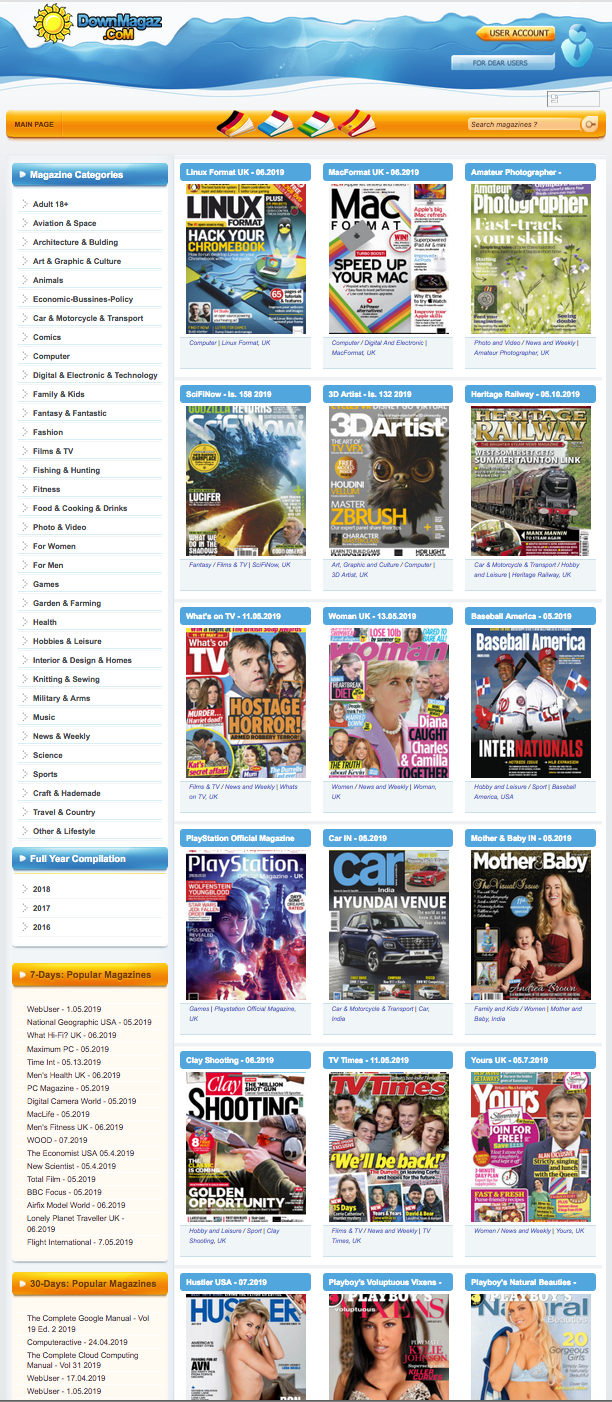
Task: Open the 2018 full year compilation
Action: pos(42,889)
